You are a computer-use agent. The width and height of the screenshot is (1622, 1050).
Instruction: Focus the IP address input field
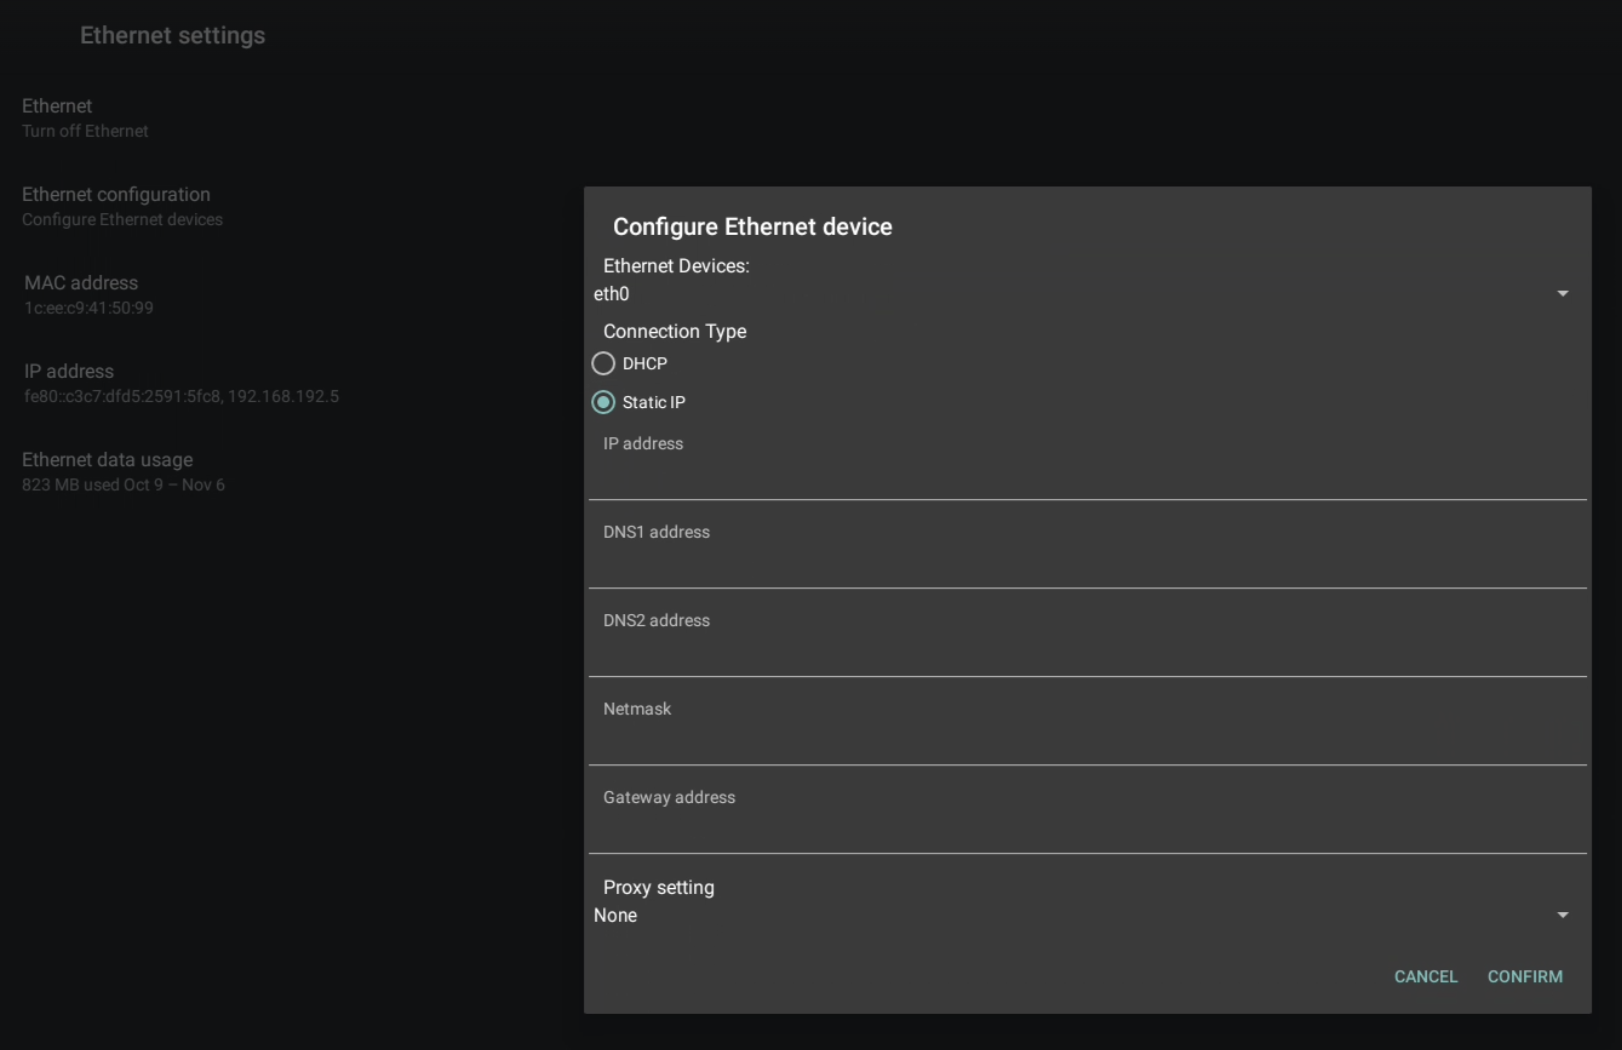click(1087, 476)
